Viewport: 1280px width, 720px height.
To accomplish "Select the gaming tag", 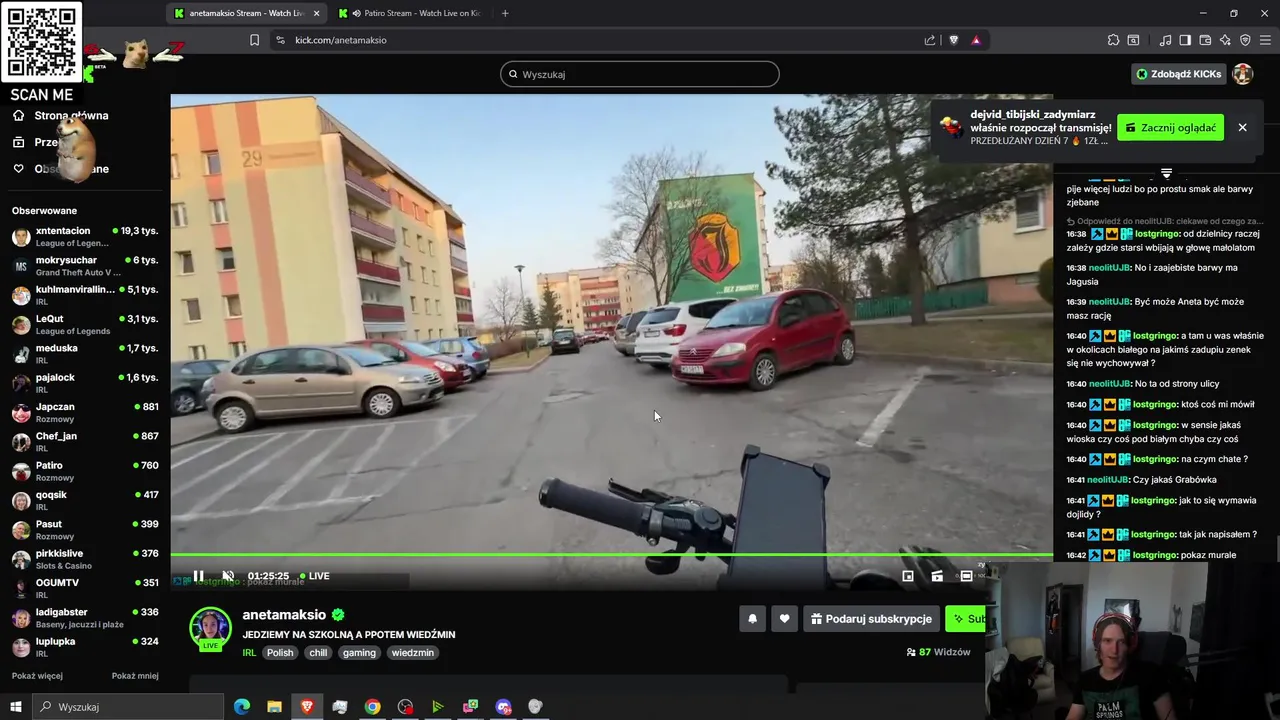I will pyautogui.click(x=359, y=653).
